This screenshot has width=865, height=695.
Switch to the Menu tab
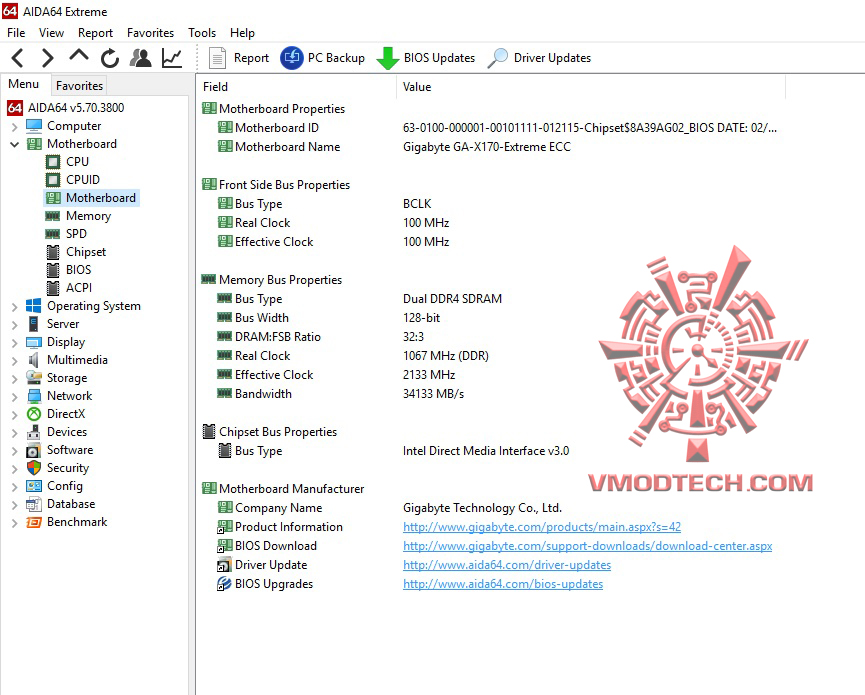point(24,84)
